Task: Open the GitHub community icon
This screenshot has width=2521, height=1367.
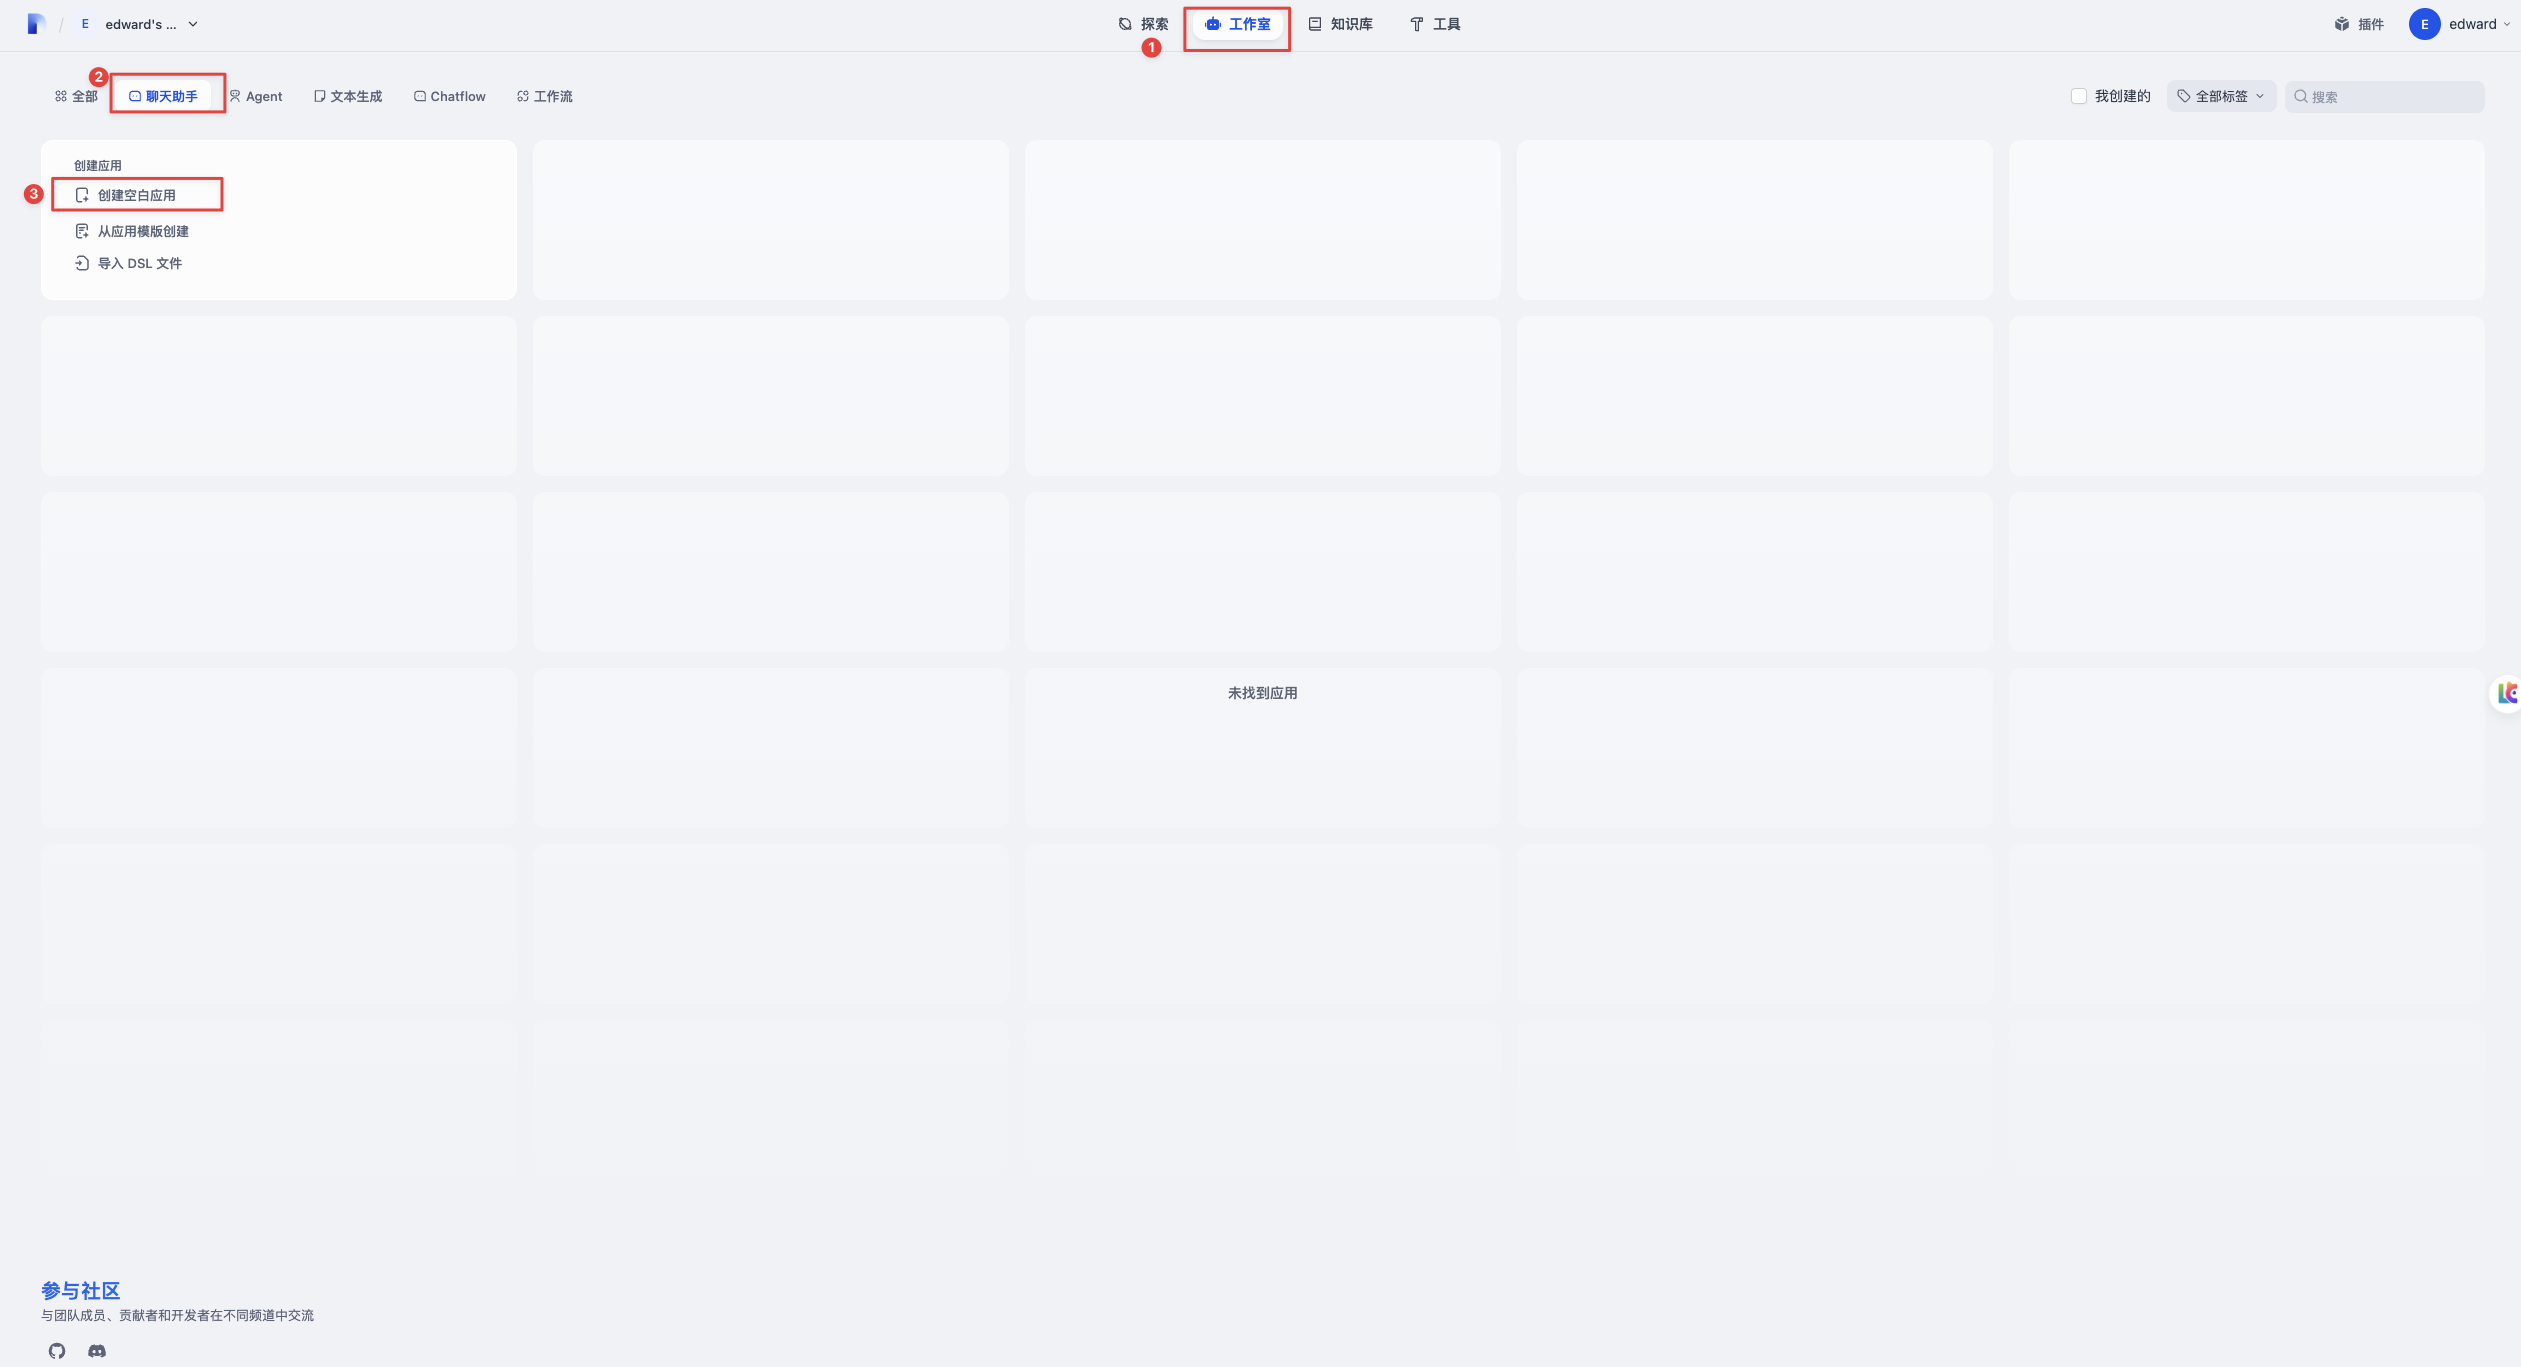Action: pos(57,1351)
